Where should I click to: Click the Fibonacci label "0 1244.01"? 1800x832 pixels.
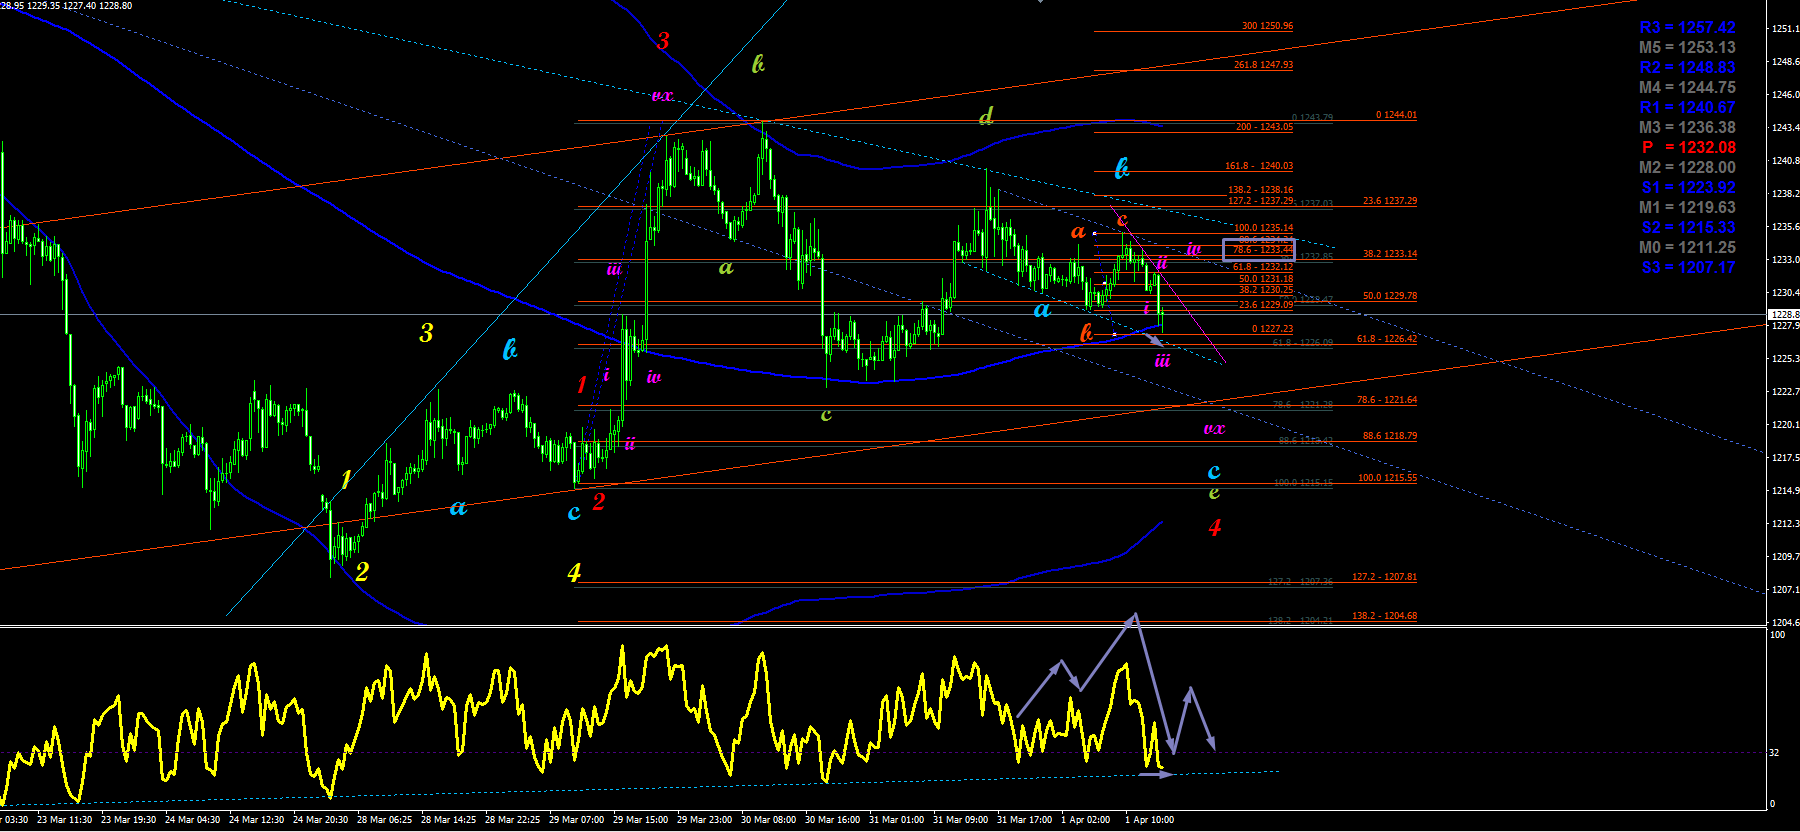point(1396,115)
